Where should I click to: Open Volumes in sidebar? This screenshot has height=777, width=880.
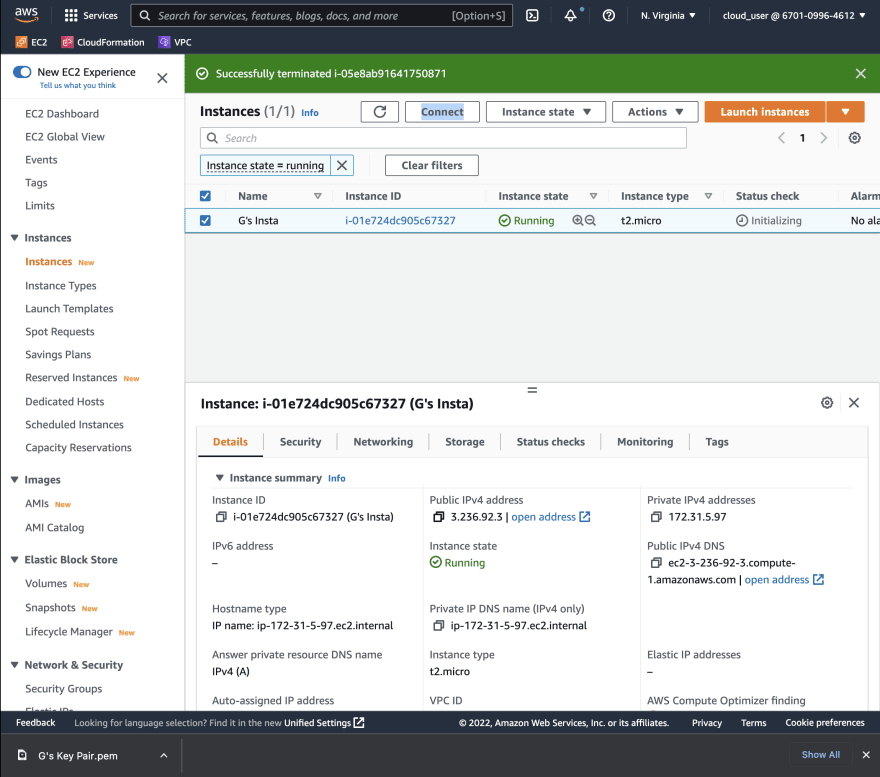pos(46,584)
